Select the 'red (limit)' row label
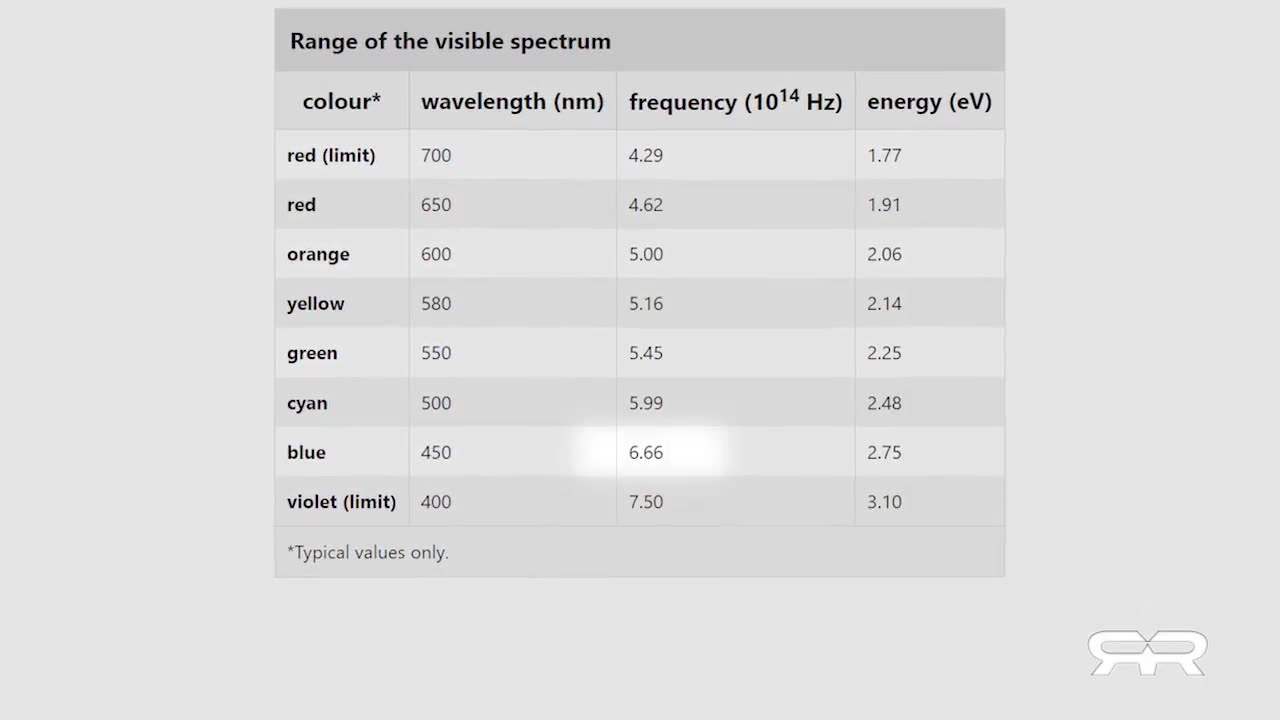This screenshot has height=720, width=1280. pos(331,155)
